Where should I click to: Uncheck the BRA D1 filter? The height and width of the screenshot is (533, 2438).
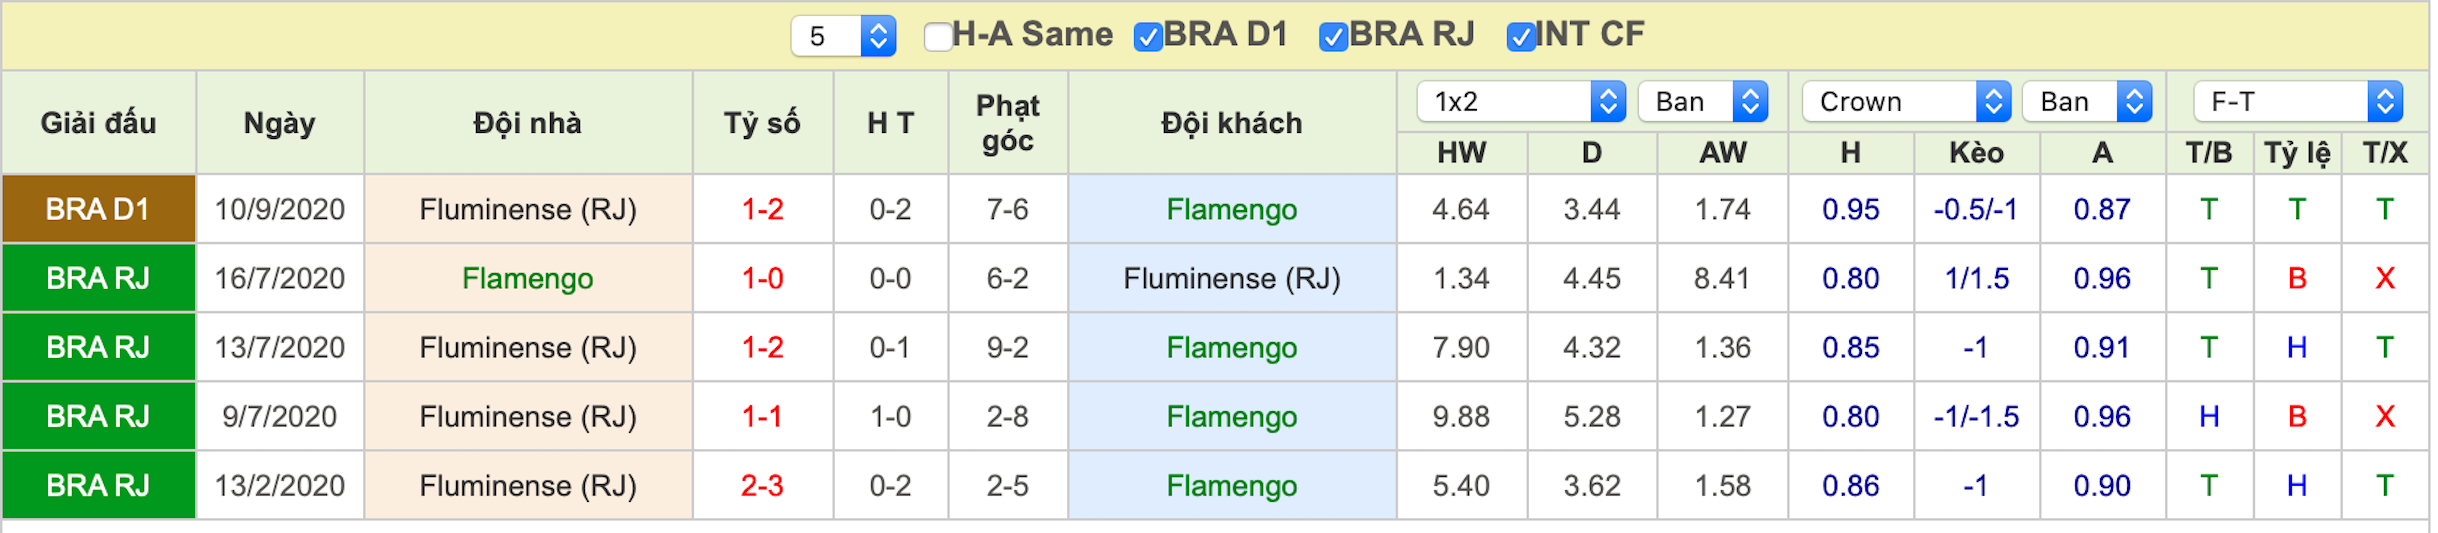coord(1148,37)
